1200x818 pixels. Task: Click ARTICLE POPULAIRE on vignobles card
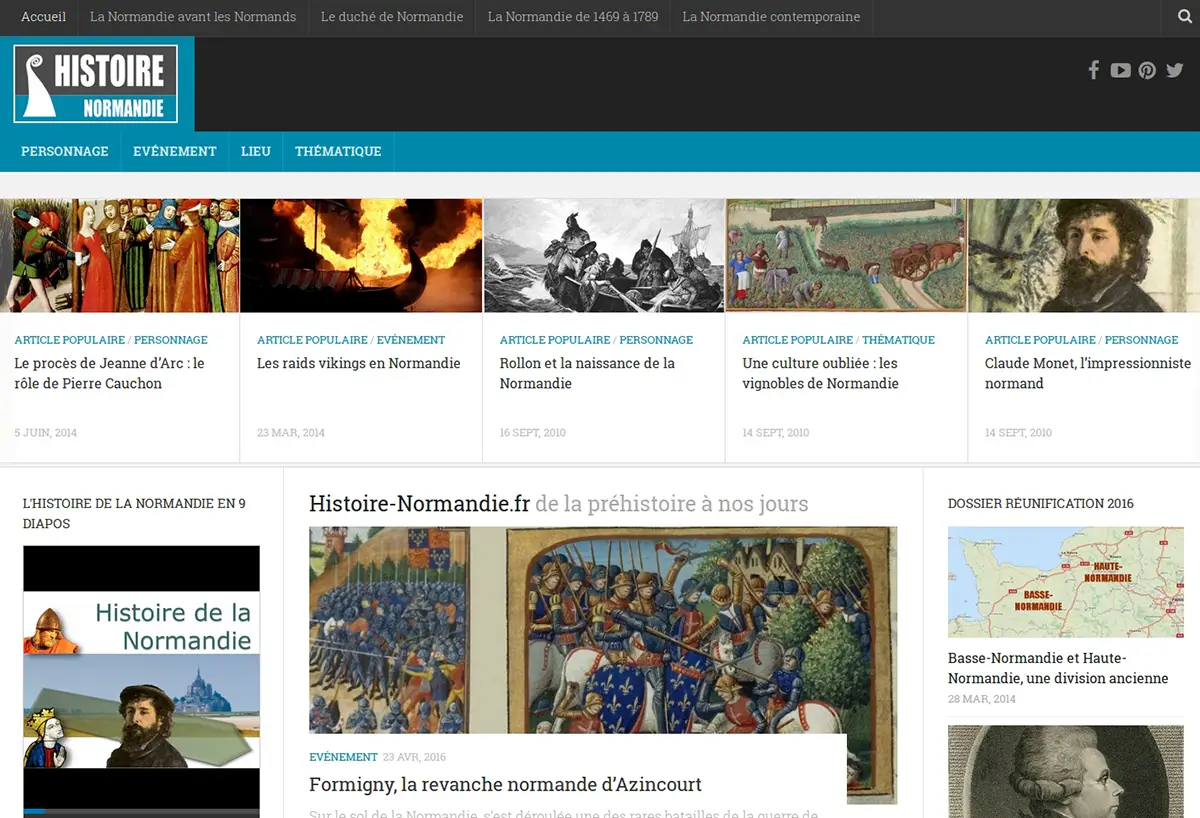click(x=797, y=340)
